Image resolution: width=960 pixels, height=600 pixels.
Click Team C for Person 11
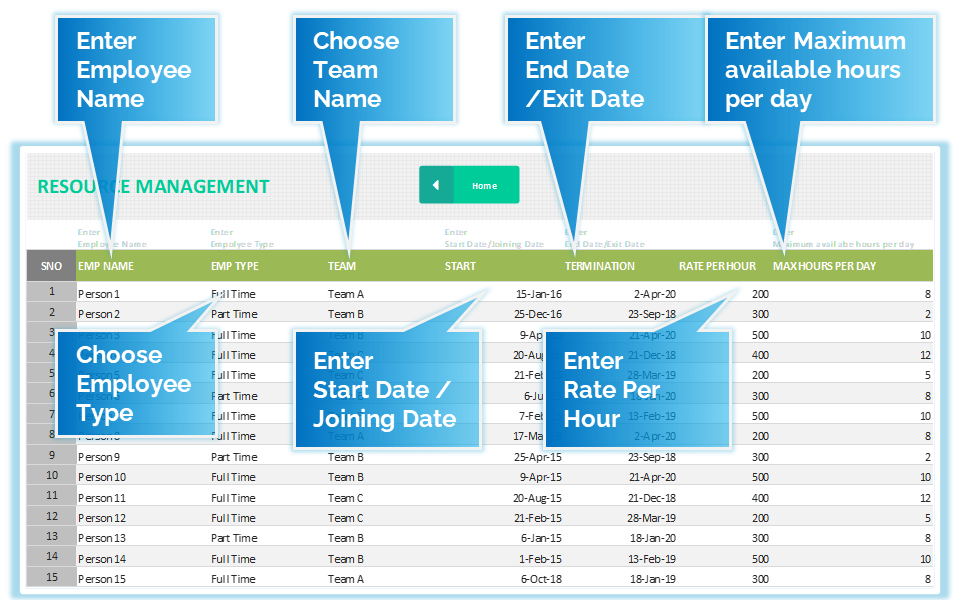[345, 498]
